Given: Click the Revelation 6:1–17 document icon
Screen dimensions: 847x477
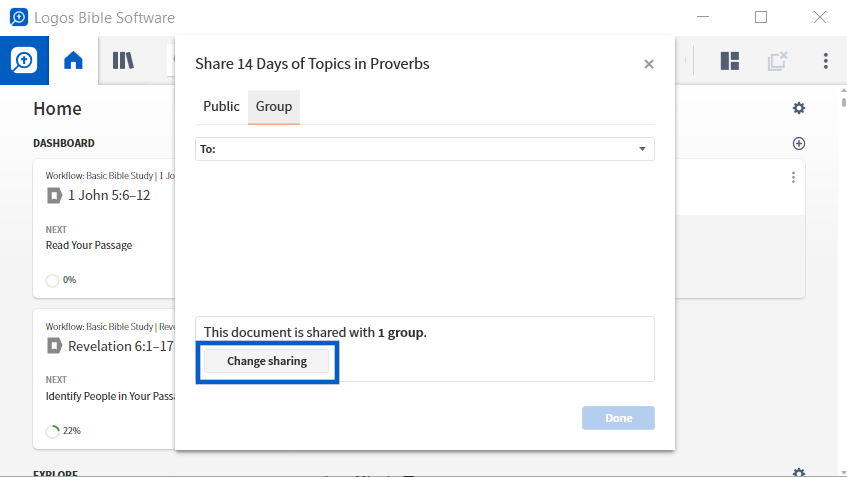Looking at the screenshot, I should 54,346.
